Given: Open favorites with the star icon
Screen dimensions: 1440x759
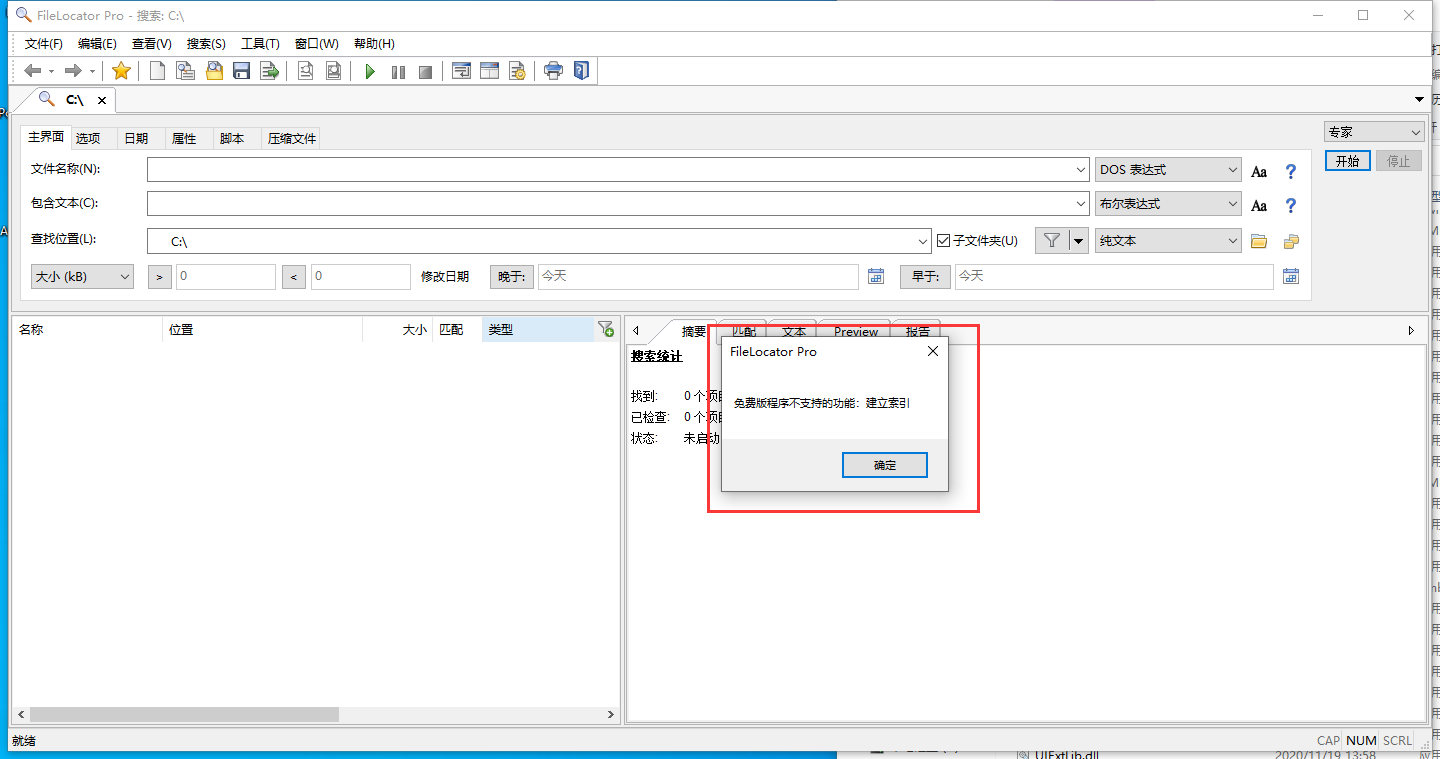Looking at the screenshot, I should point(121,71).
